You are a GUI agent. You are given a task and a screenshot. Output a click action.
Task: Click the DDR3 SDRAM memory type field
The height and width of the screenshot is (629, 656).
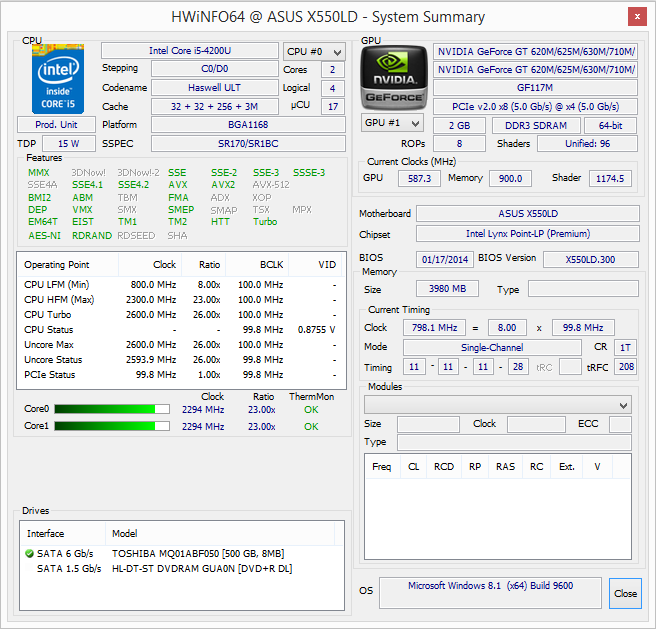(x=536, y=126)
